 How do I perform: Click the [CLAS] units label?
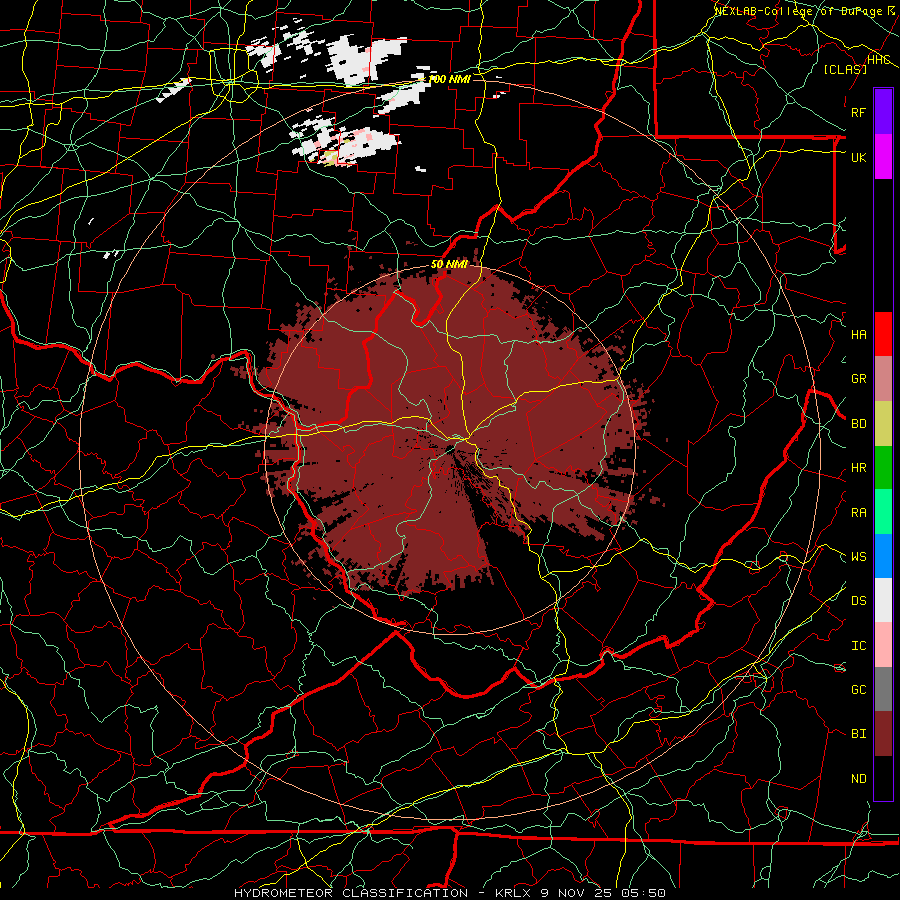[x=845, y=69]
